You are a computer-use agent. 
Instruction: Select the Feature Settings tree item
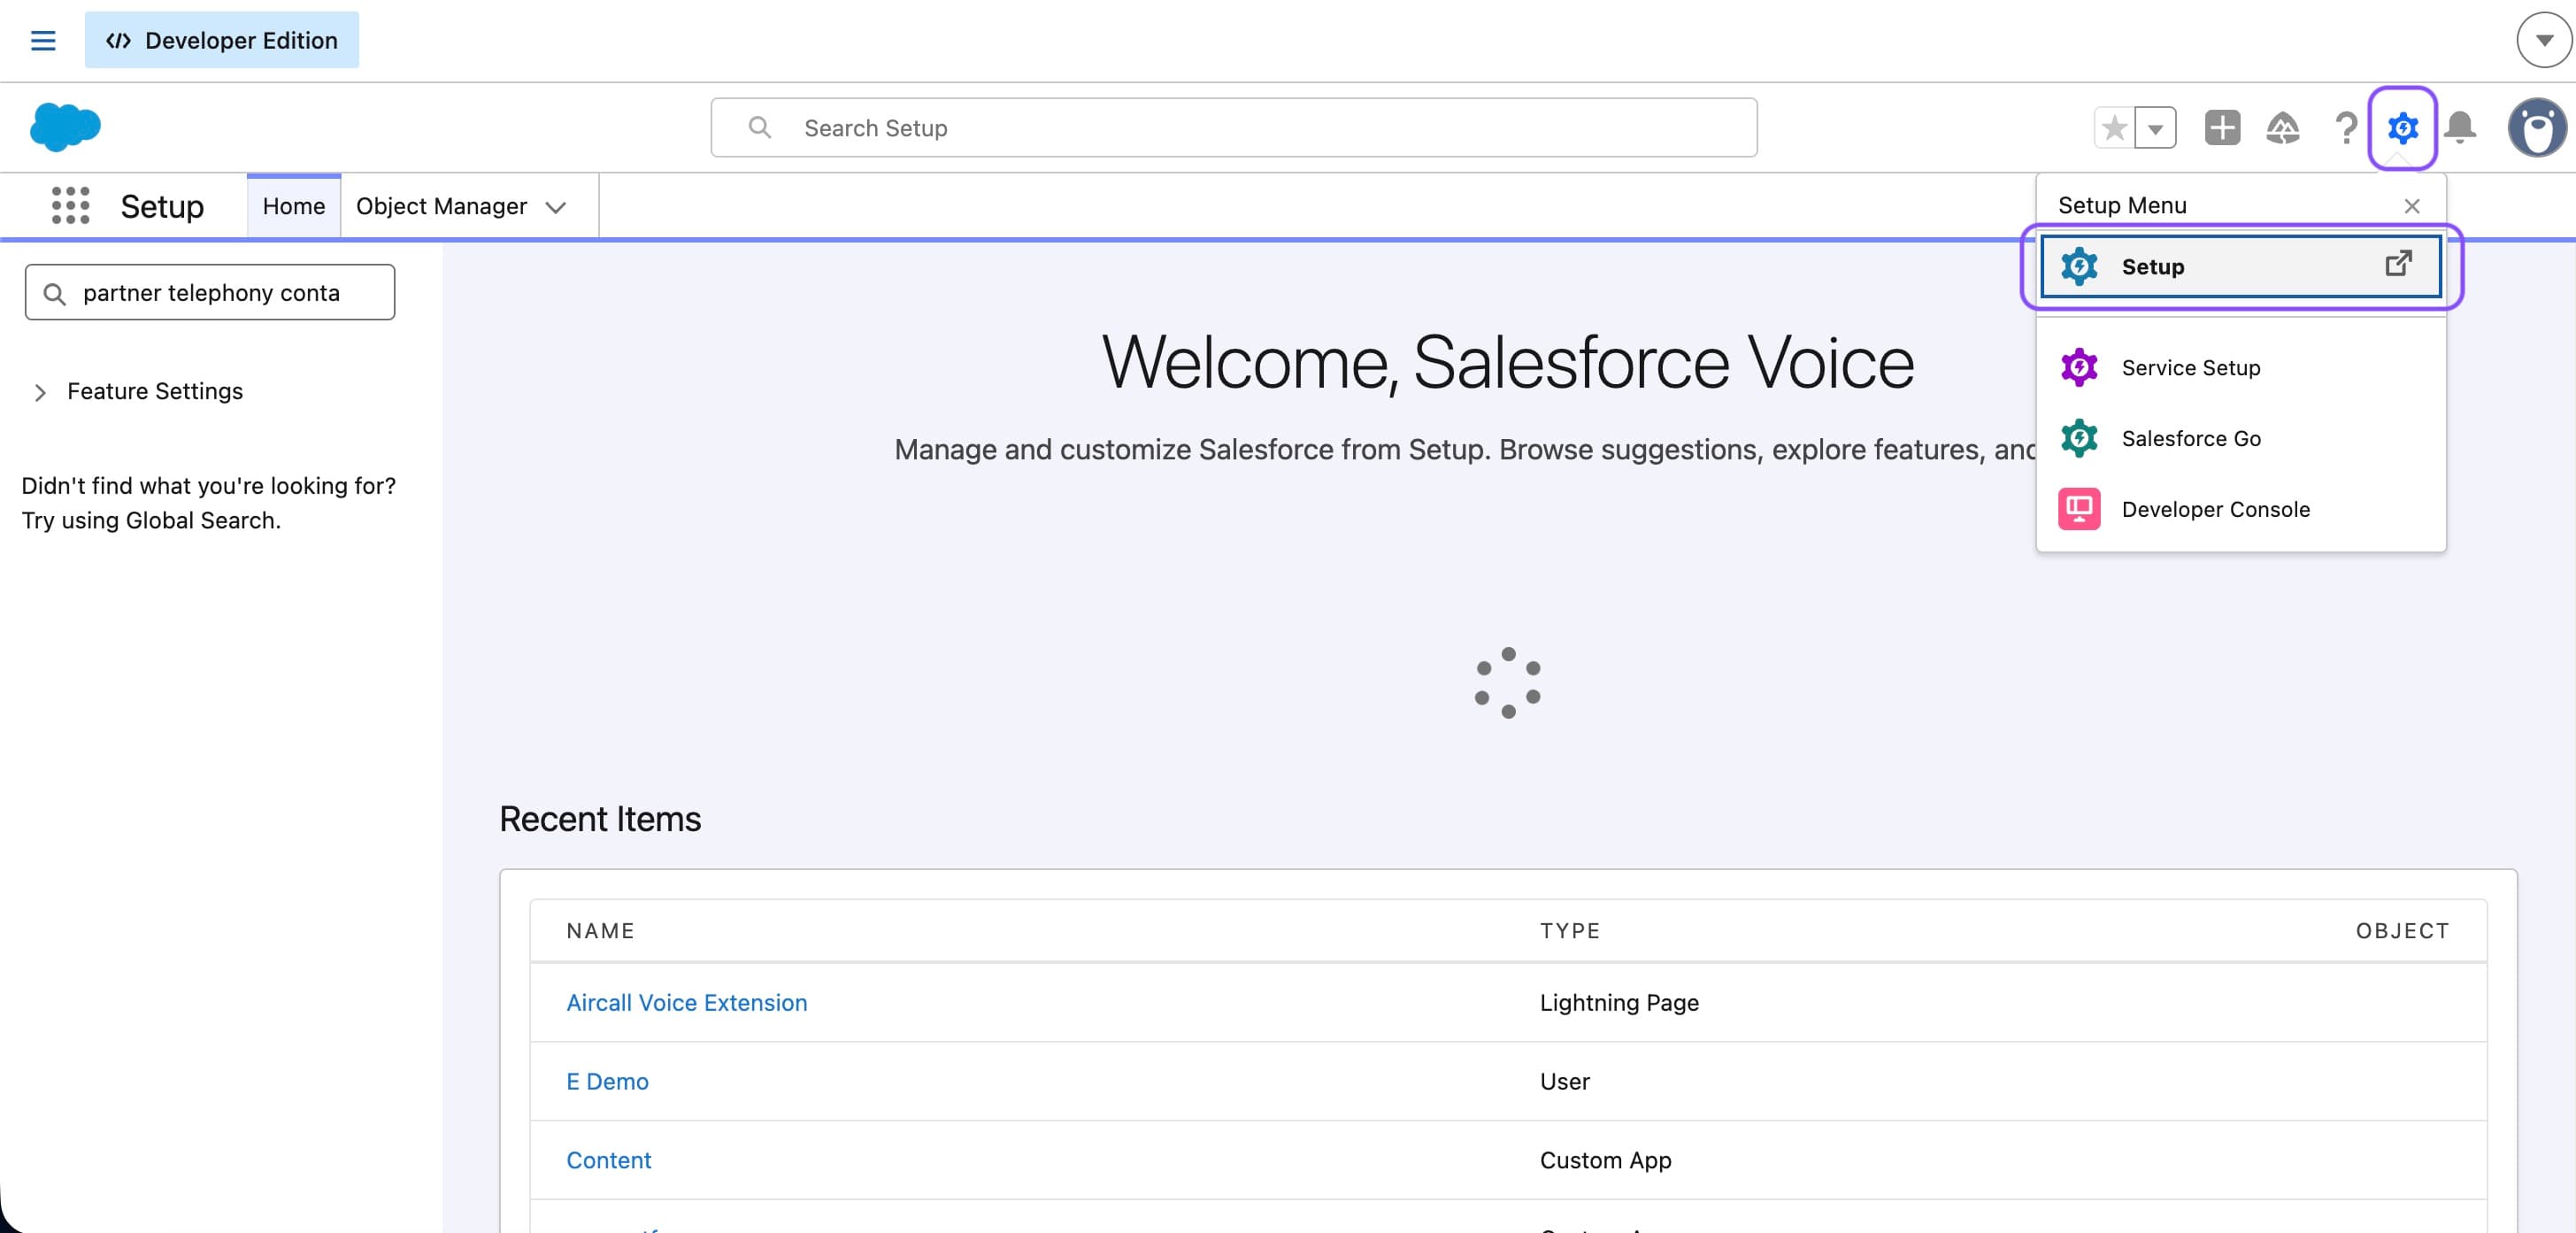pyautogui.click(x=155, y=391)
